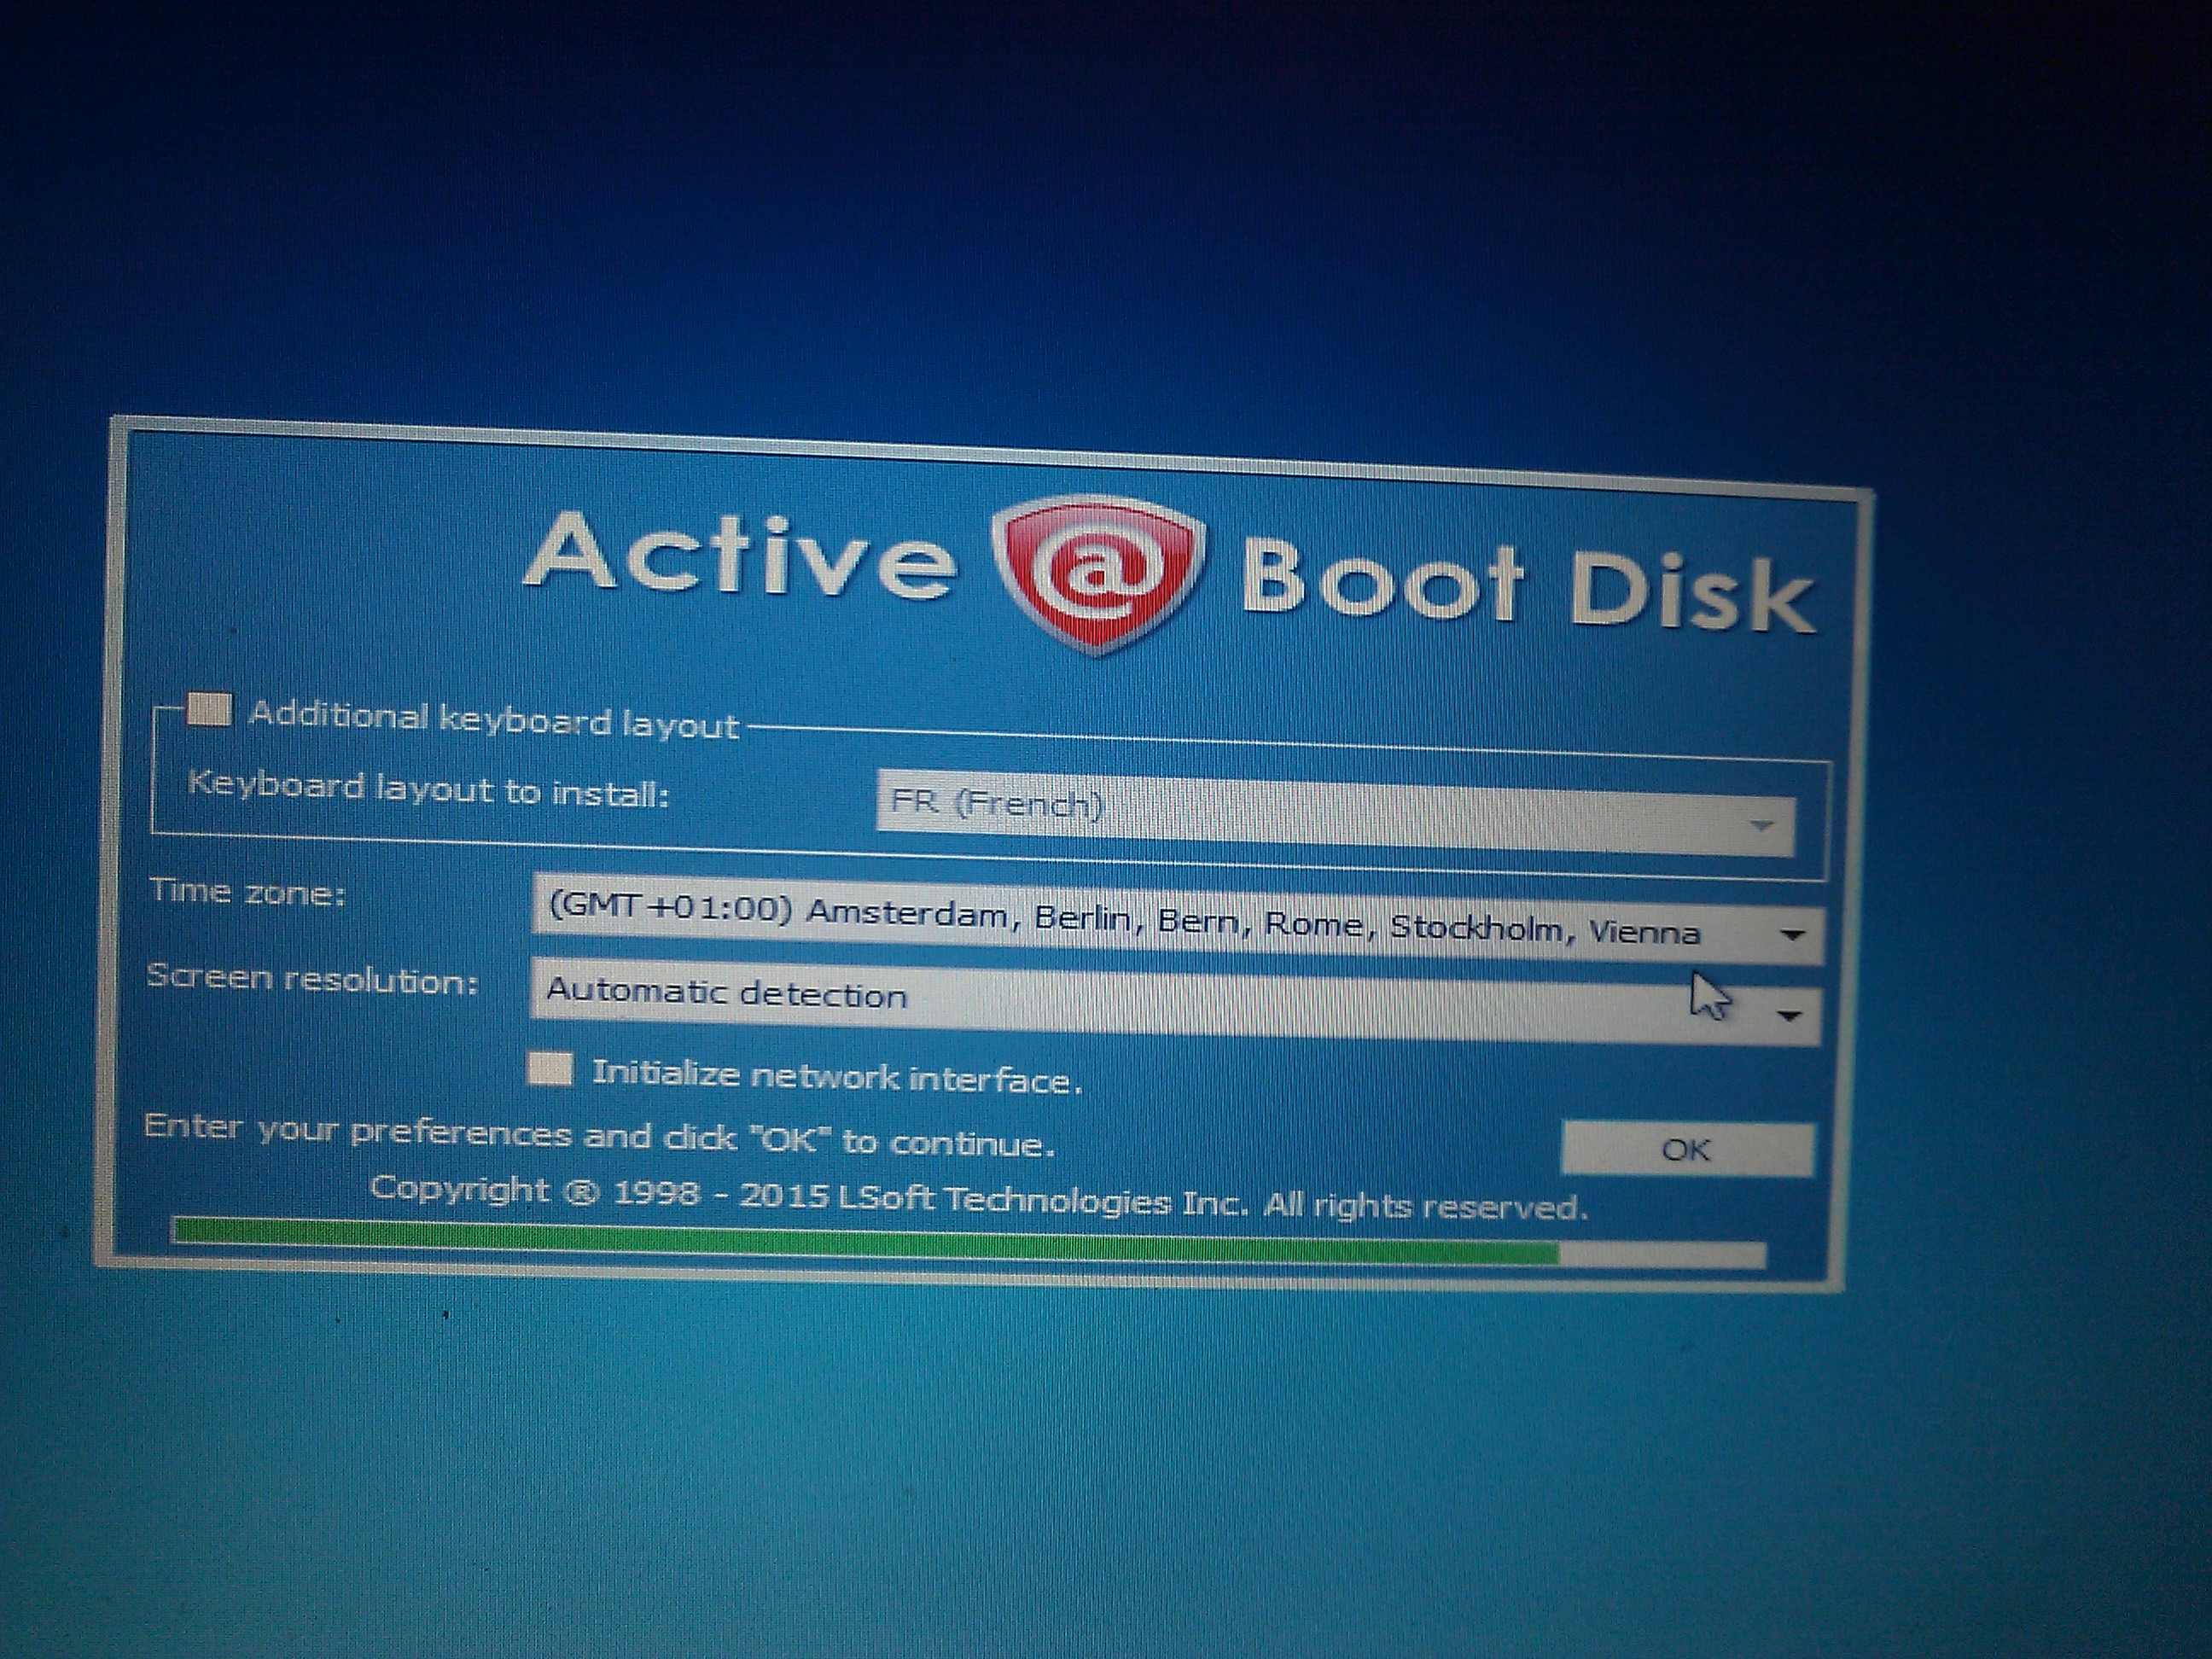
Task: Click the 'Keyboard layout to install:' label
Action: (x=427, y=789)
